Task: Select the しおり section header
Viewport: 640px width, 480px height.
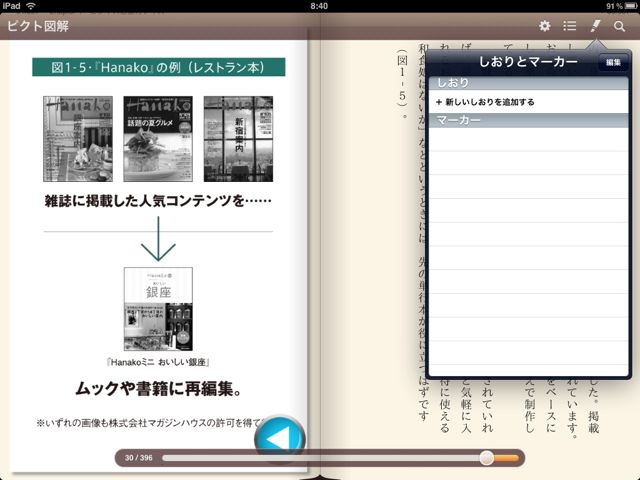Action: [528, 83]
